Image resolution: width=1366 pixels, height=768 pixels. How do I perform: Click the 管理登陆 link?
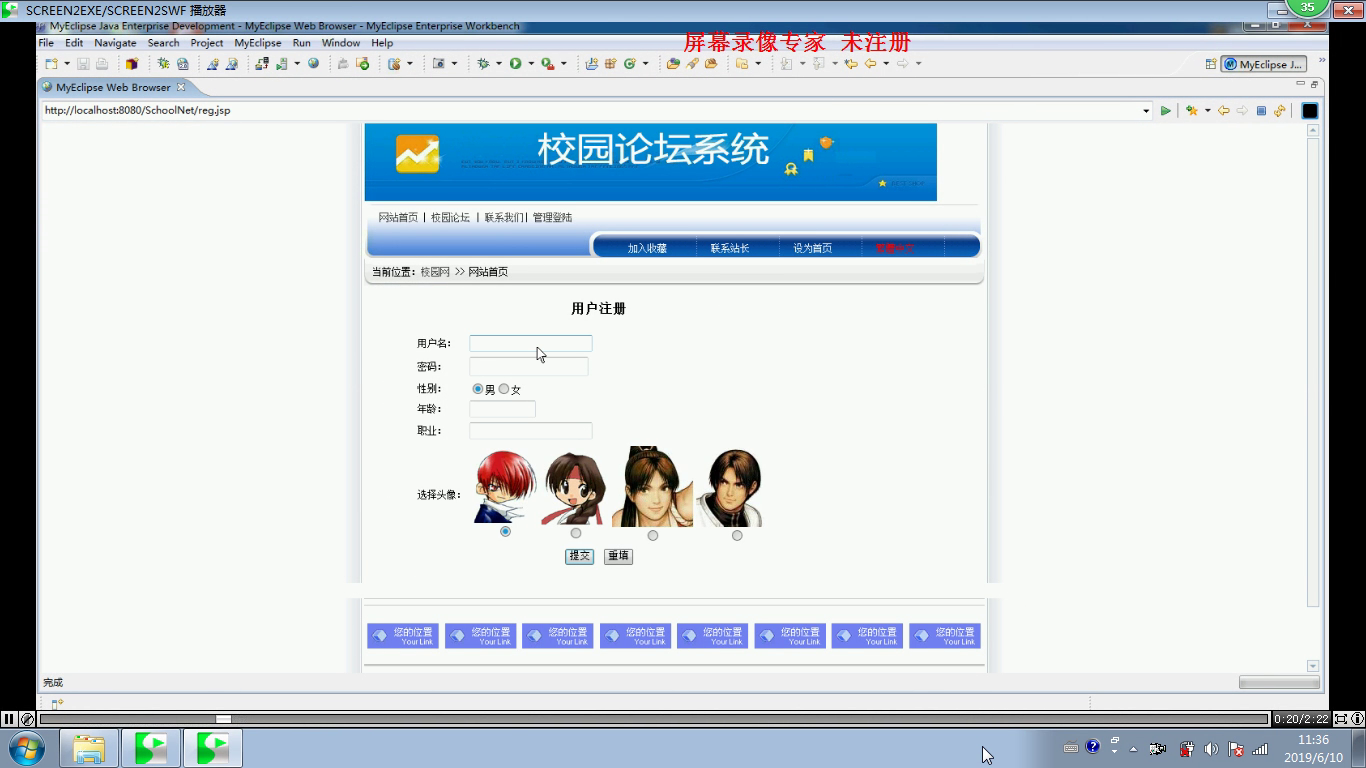[x=552, y=217]
